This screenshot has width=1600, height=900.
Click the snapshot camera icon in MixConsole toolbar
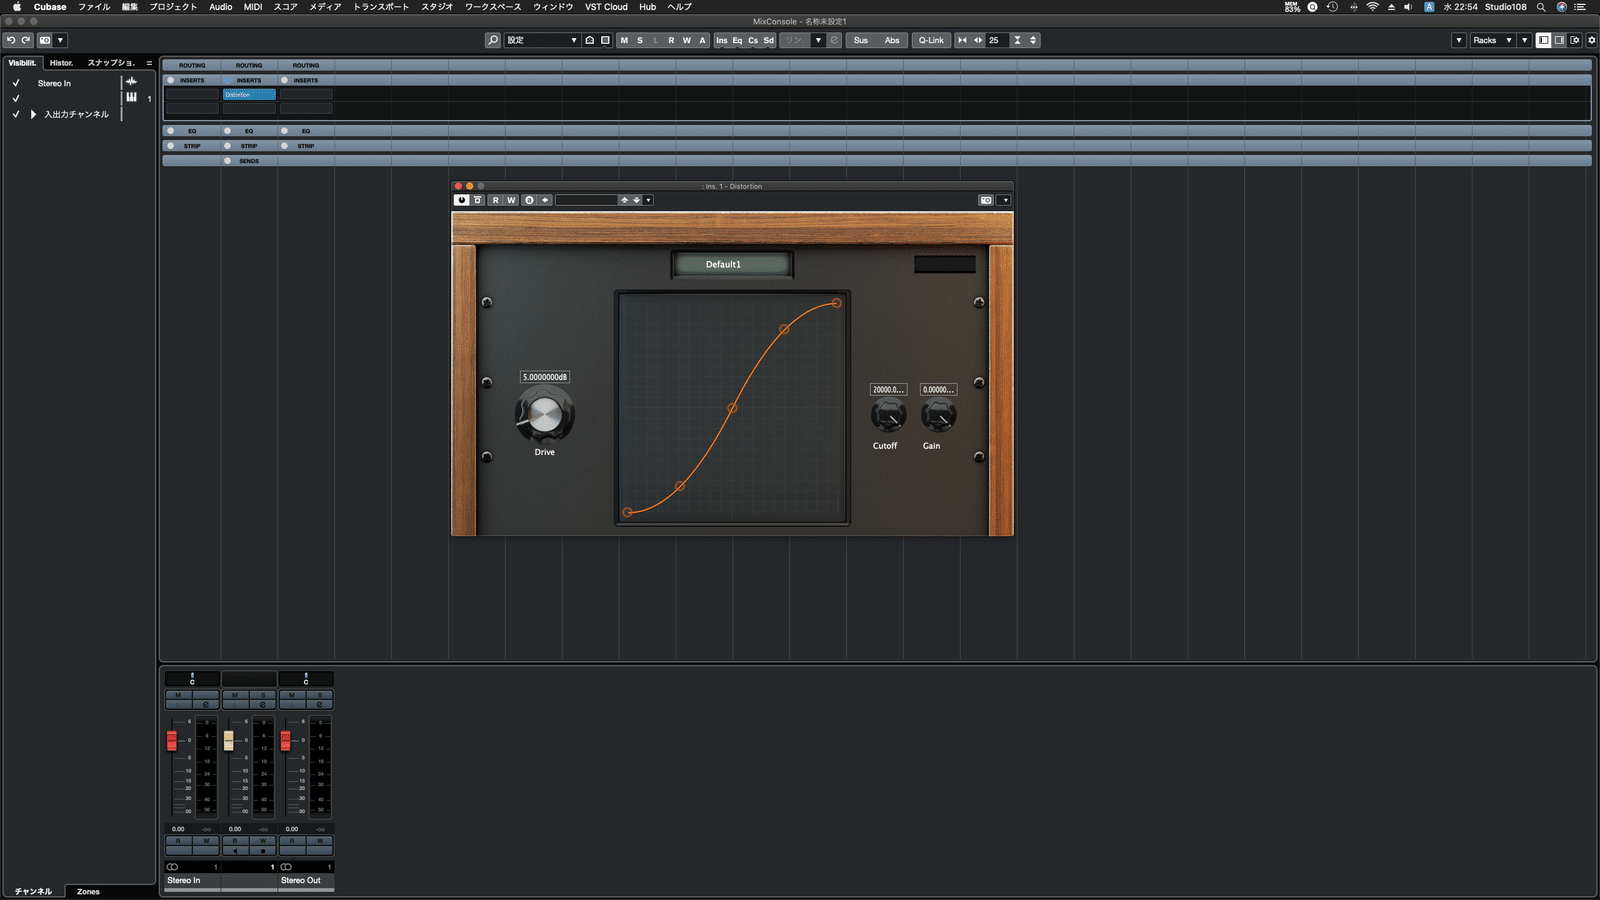click(45, 40)
